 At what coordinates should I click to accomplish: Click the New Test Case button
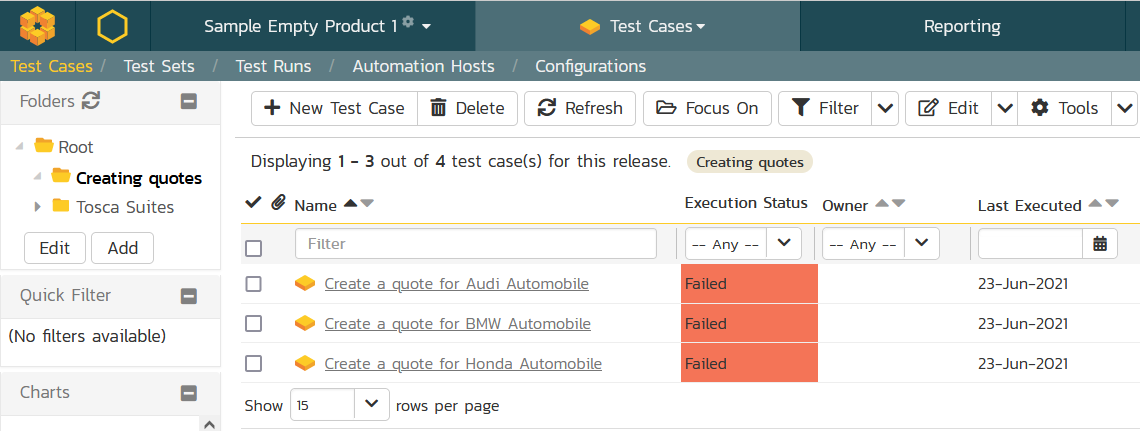[333, 108]
